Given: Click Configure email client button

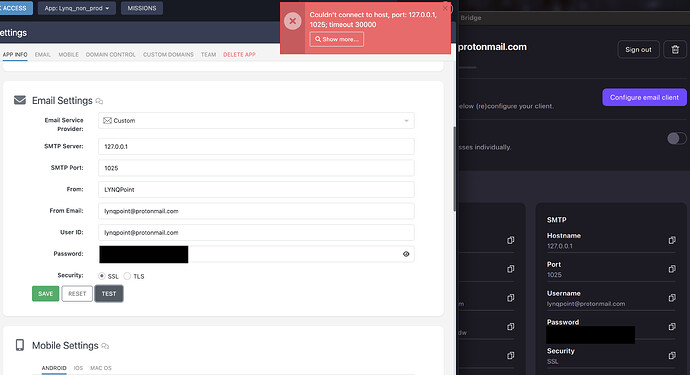Looking at the screenshot, I should click(644, 97).
